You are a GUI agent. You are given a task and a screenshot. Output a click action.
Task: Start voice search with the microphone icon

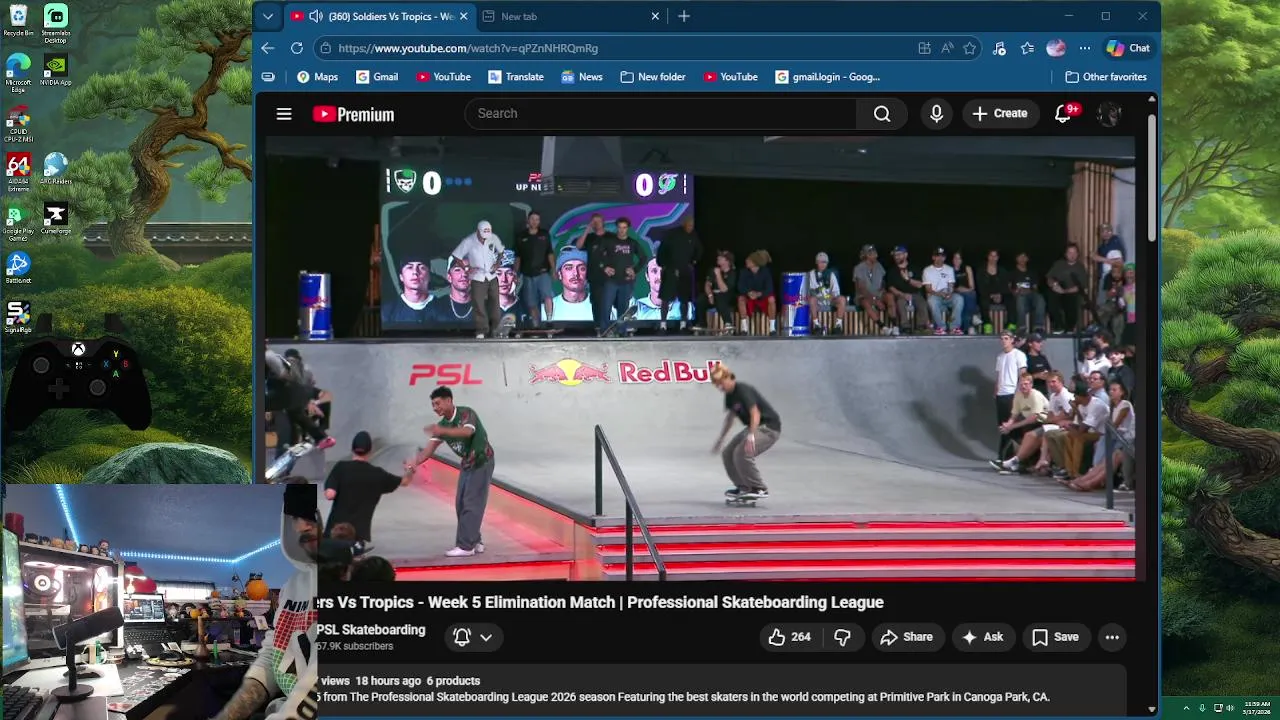point(936,114)
